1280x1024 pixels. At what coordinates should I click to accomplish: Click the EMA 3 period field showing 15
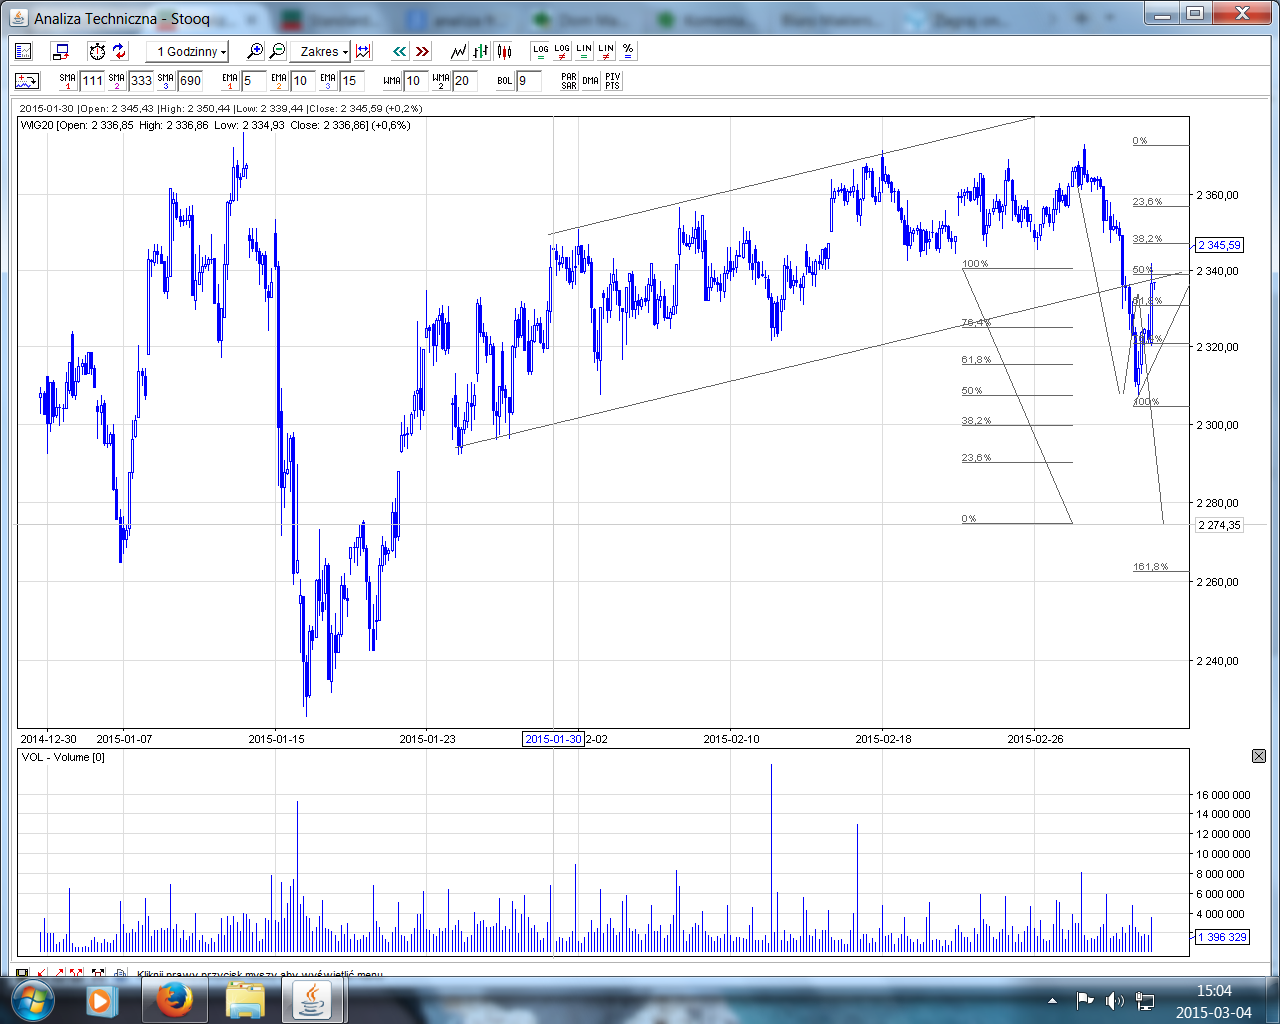[352, 81]
